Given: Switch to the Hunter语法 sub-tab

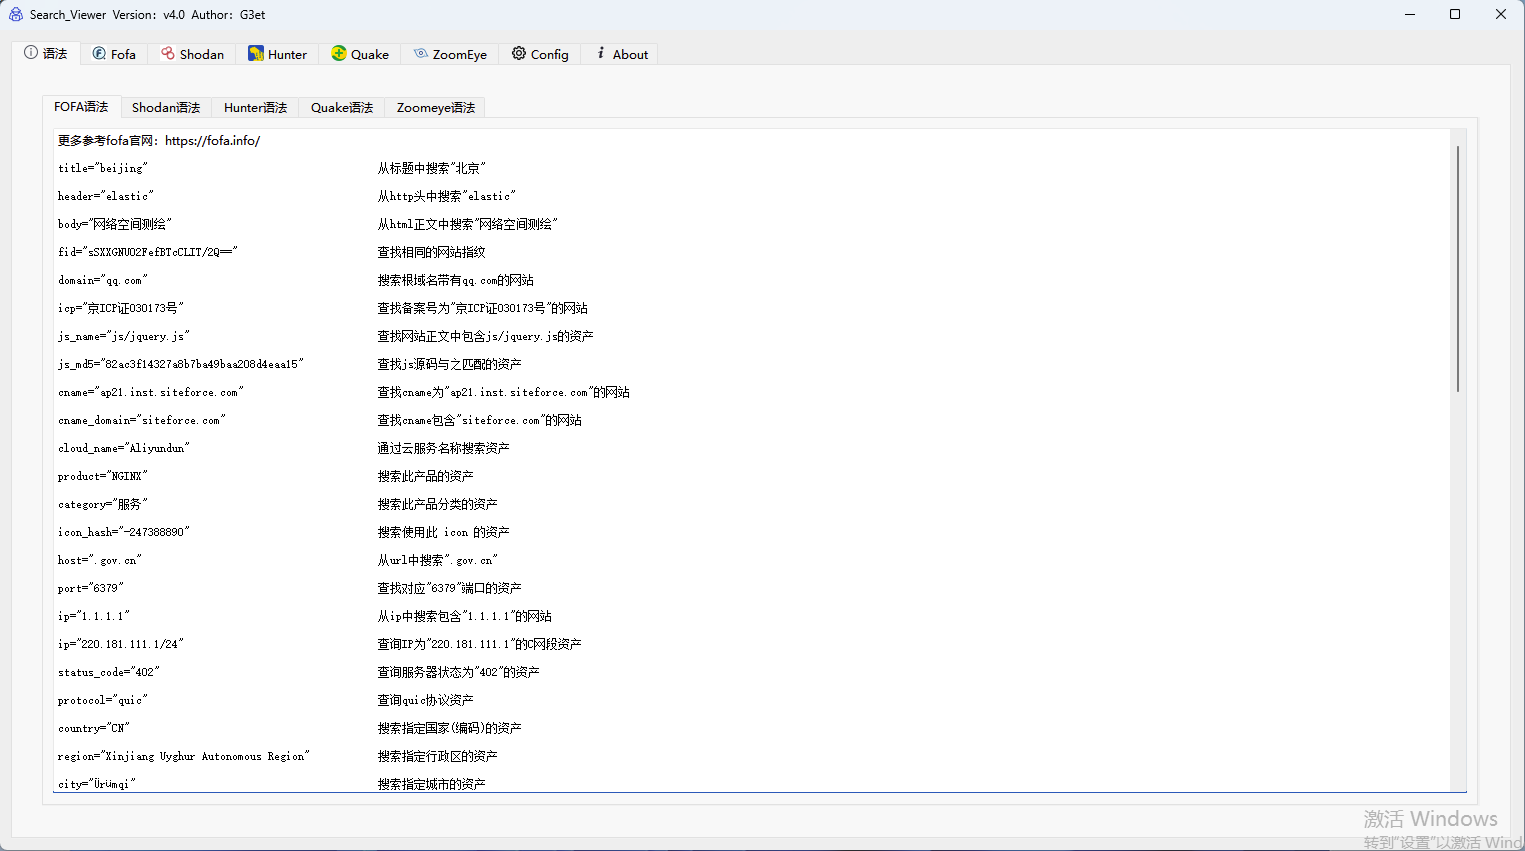Looking at the screenshot, I should click(x=255, y=108).
